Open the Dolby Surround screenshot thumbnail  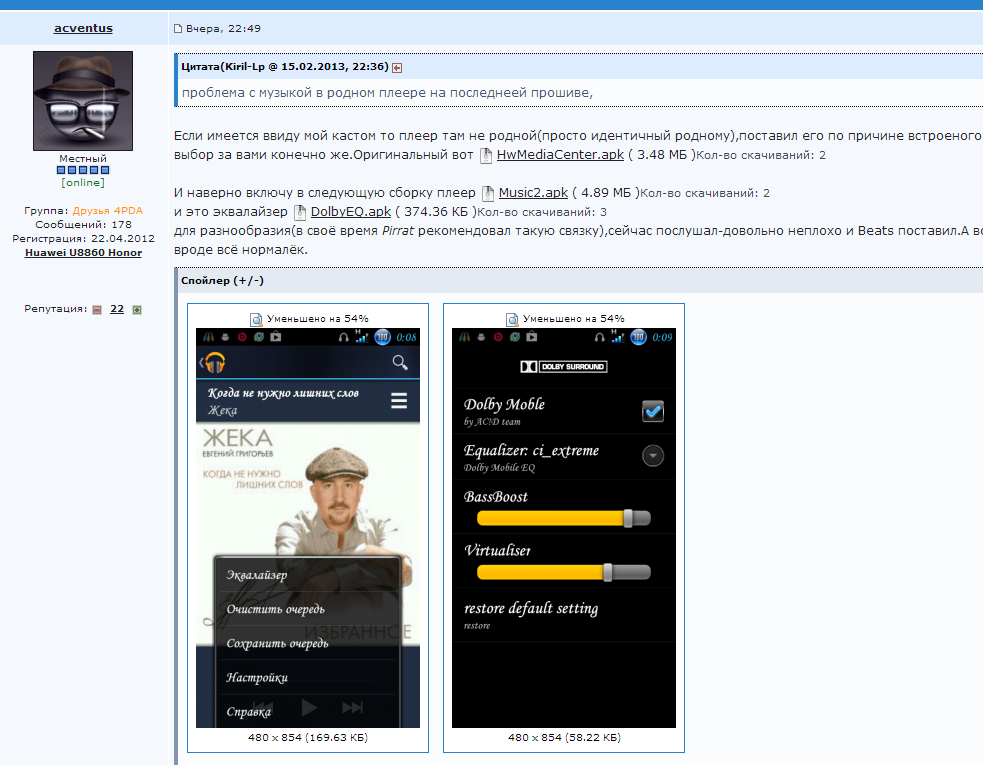564,528
